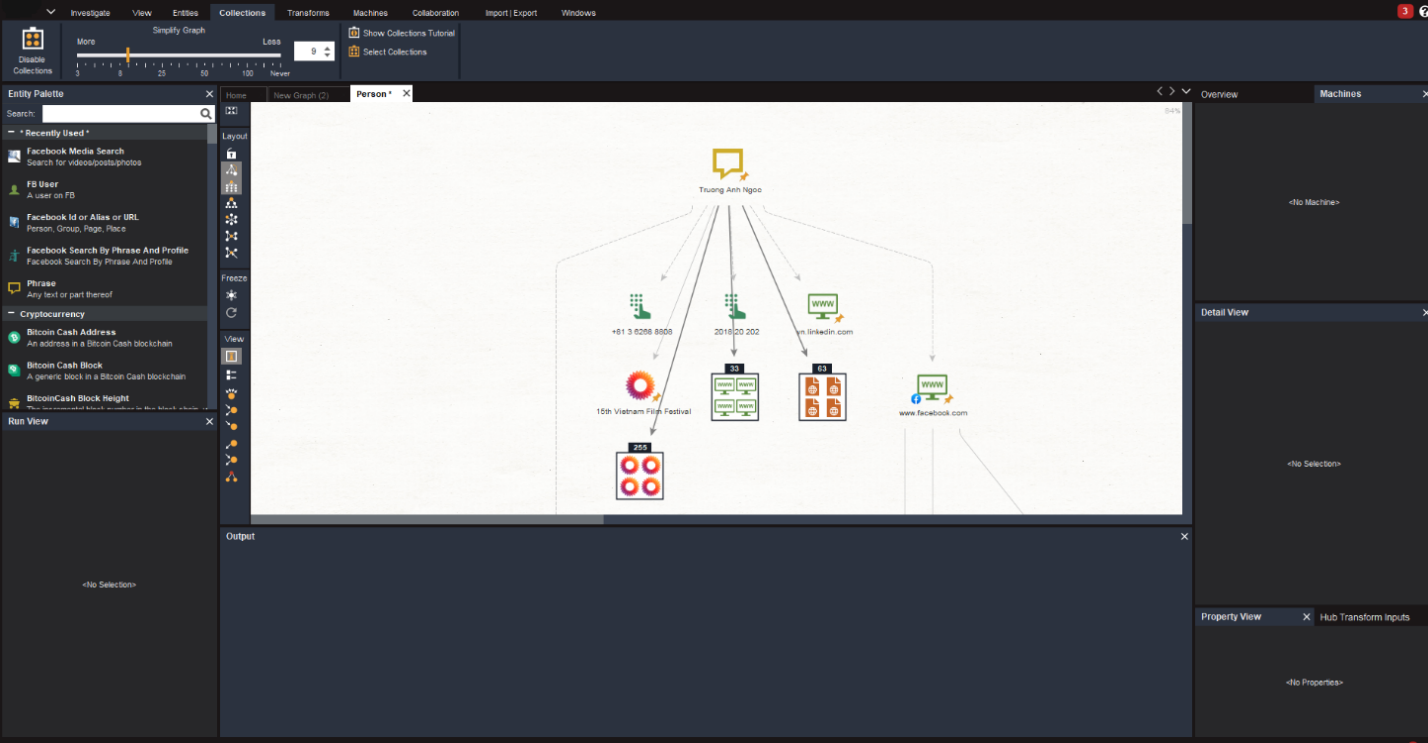Select the www.facebook.com website node
The width and height of the screenshot is (1428, 743).
click(x=932, y=389)
